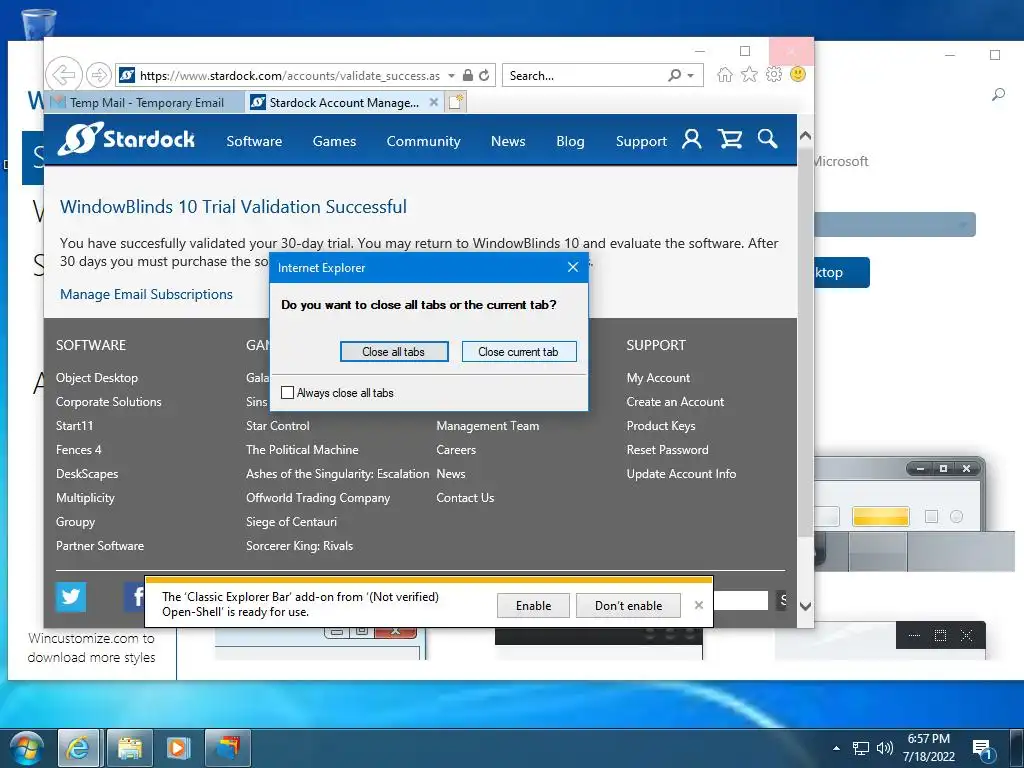Open Object Desktop link

click(97, 377)
